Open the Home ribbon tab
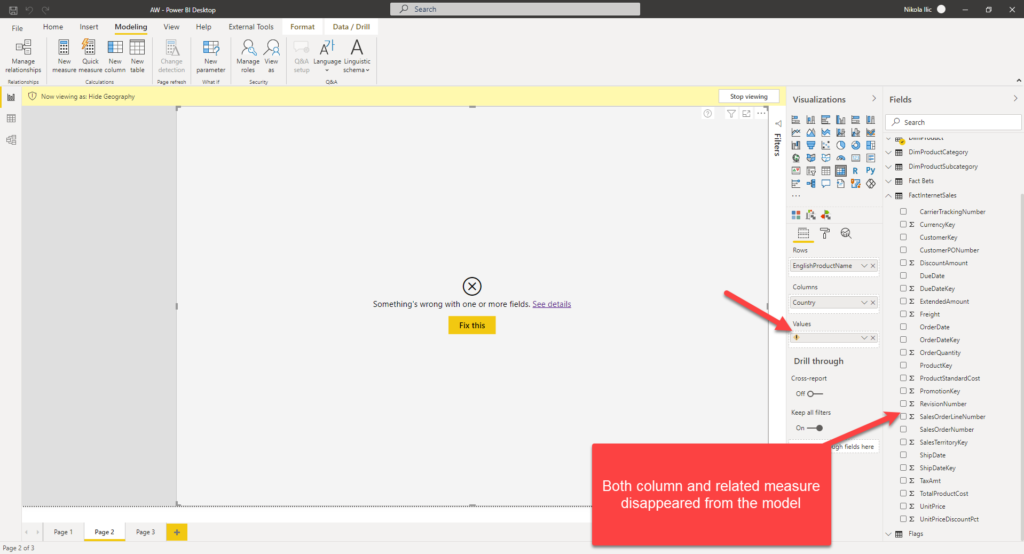1024x554 pixels. pos(53,27)
